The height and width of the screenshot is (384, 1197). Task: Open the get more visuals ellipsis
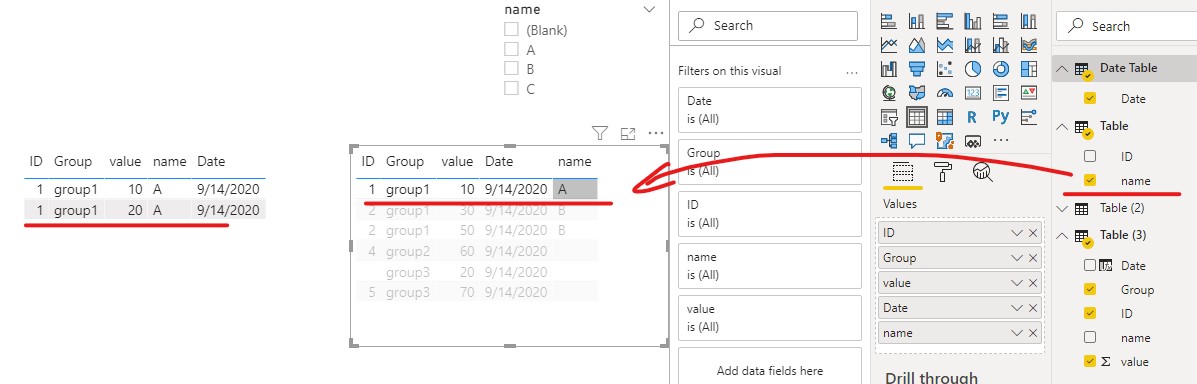pos(1001,141)
